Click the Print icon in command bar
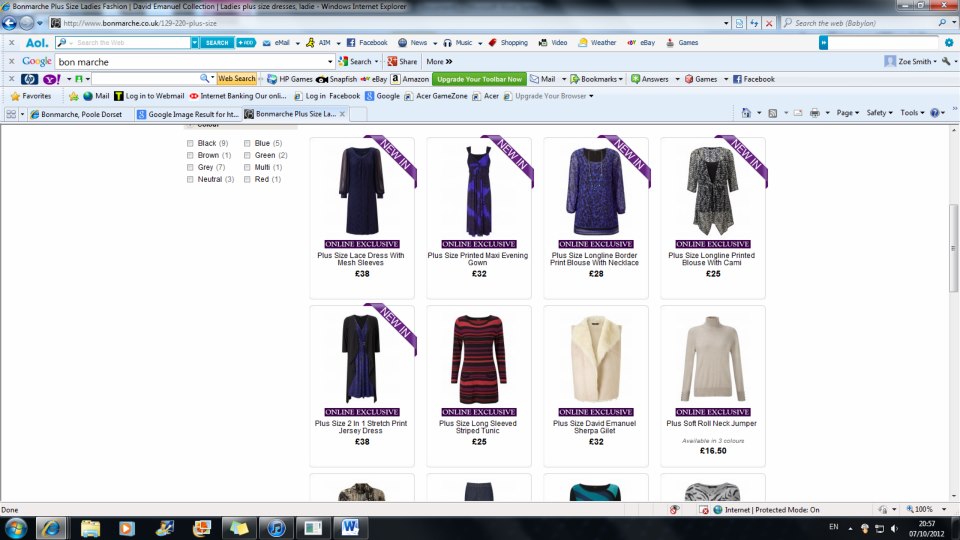This screenshot has height=540, width=960. click(x=814, y=113)
